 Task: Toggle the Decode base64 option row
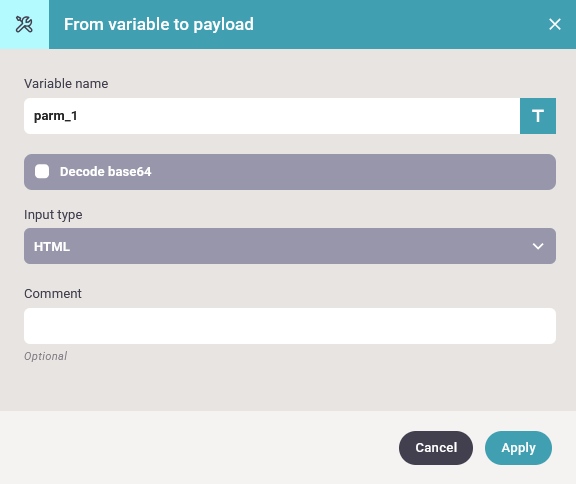(290, 172)
